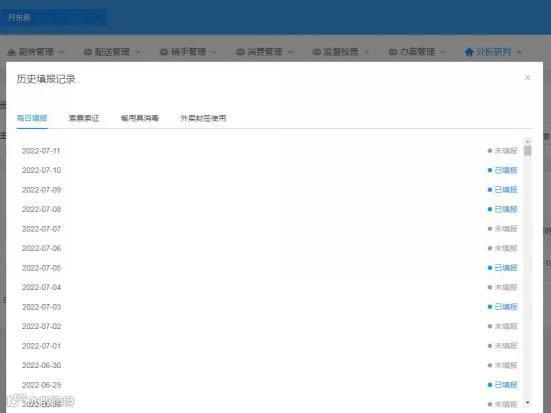Viewport: 551px width, 413px height.
Task: Click the scroll-up arrow of the record list
Action: [x=527, y=141]
